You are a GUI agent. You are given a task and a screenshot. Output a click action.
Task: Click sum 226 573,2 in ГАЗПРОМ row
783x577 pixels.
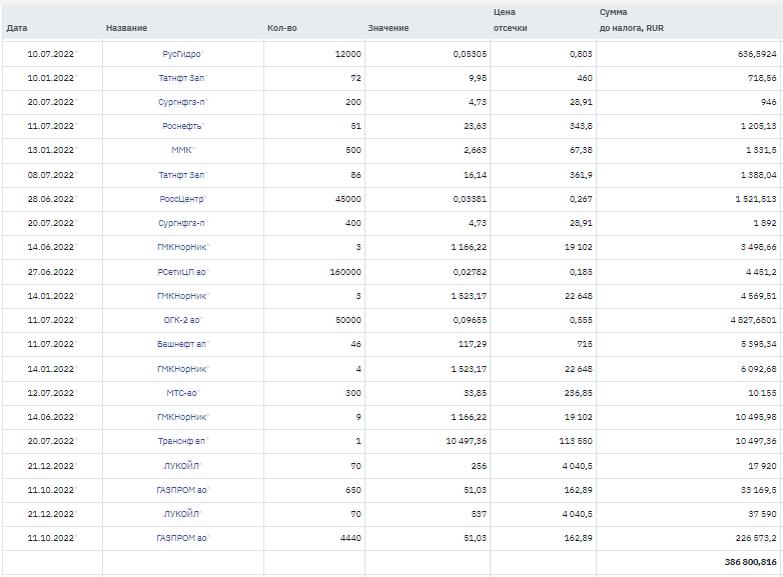tap(756, 538)
